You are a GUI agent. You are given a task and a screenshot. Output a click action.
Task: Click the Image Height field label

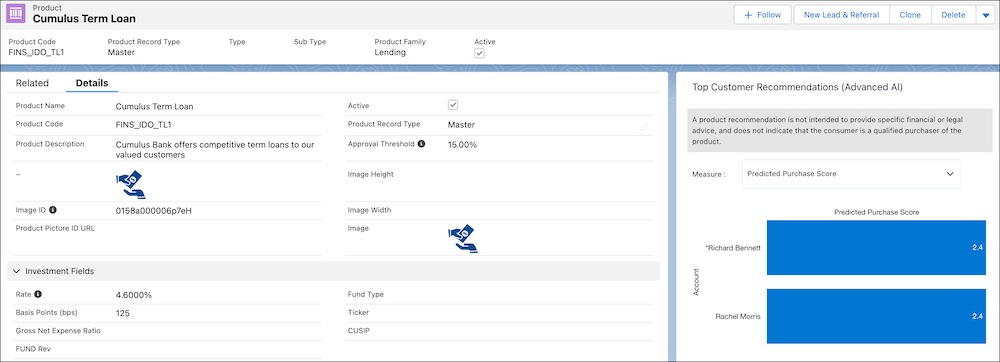pos(371,174)
